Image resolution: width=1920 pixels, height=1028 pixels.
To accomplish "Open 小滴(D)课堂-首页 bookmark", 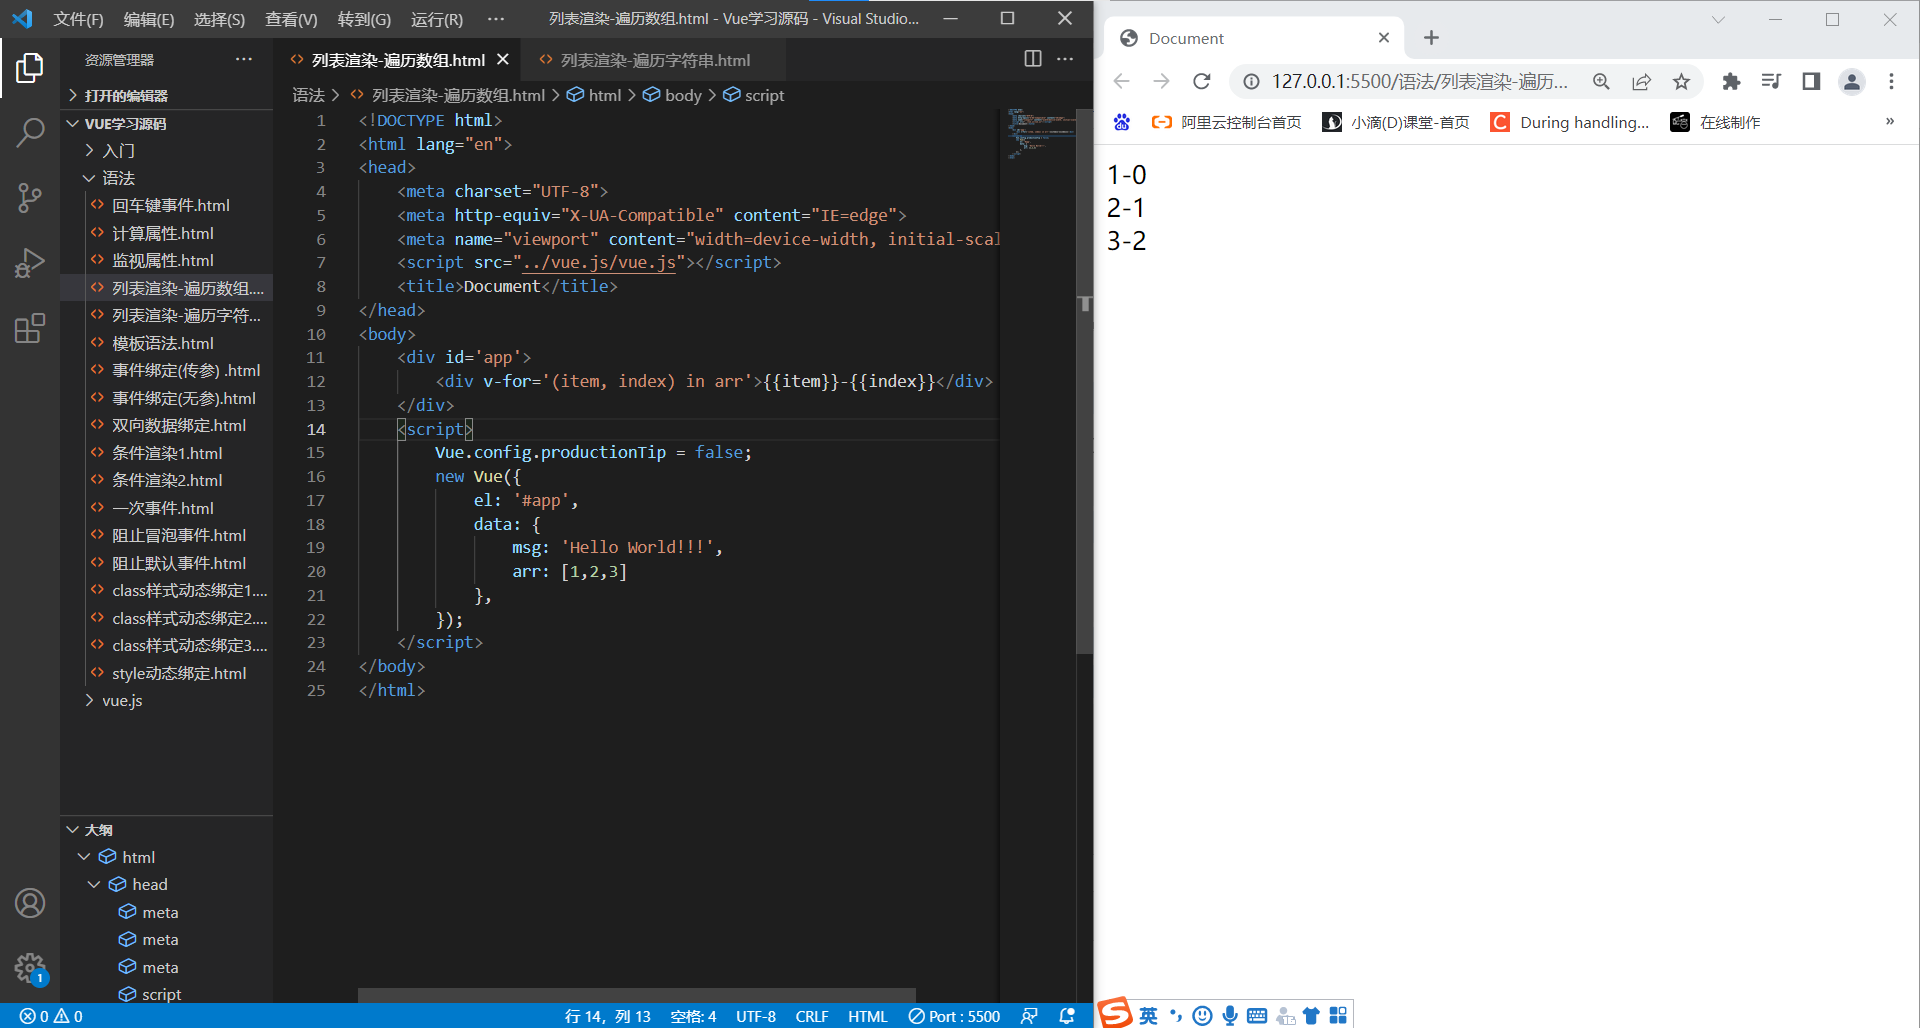I will tap(1397, 122).
